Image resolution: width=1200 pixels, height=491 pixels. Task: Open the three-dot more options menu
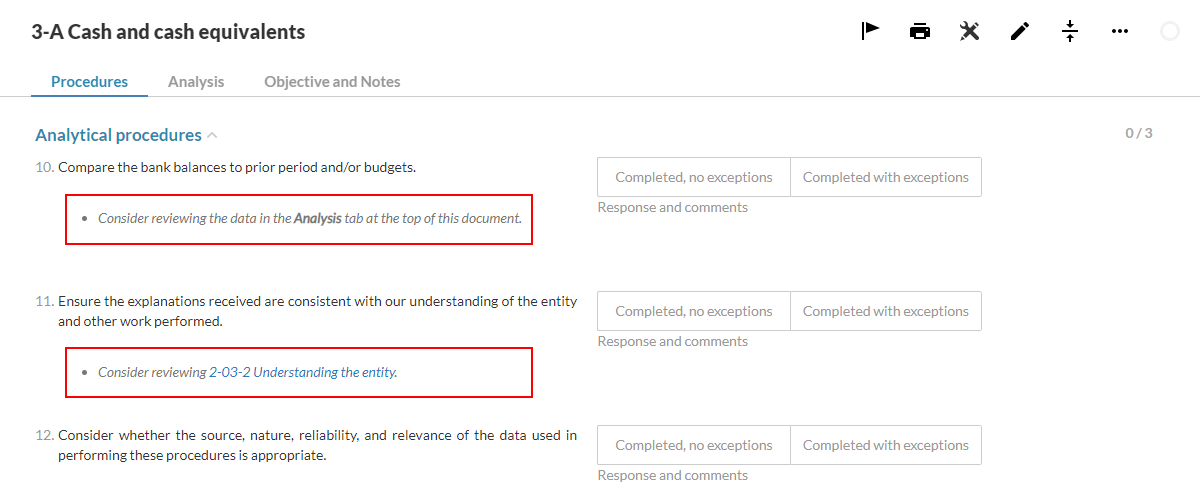[1120, 31]
